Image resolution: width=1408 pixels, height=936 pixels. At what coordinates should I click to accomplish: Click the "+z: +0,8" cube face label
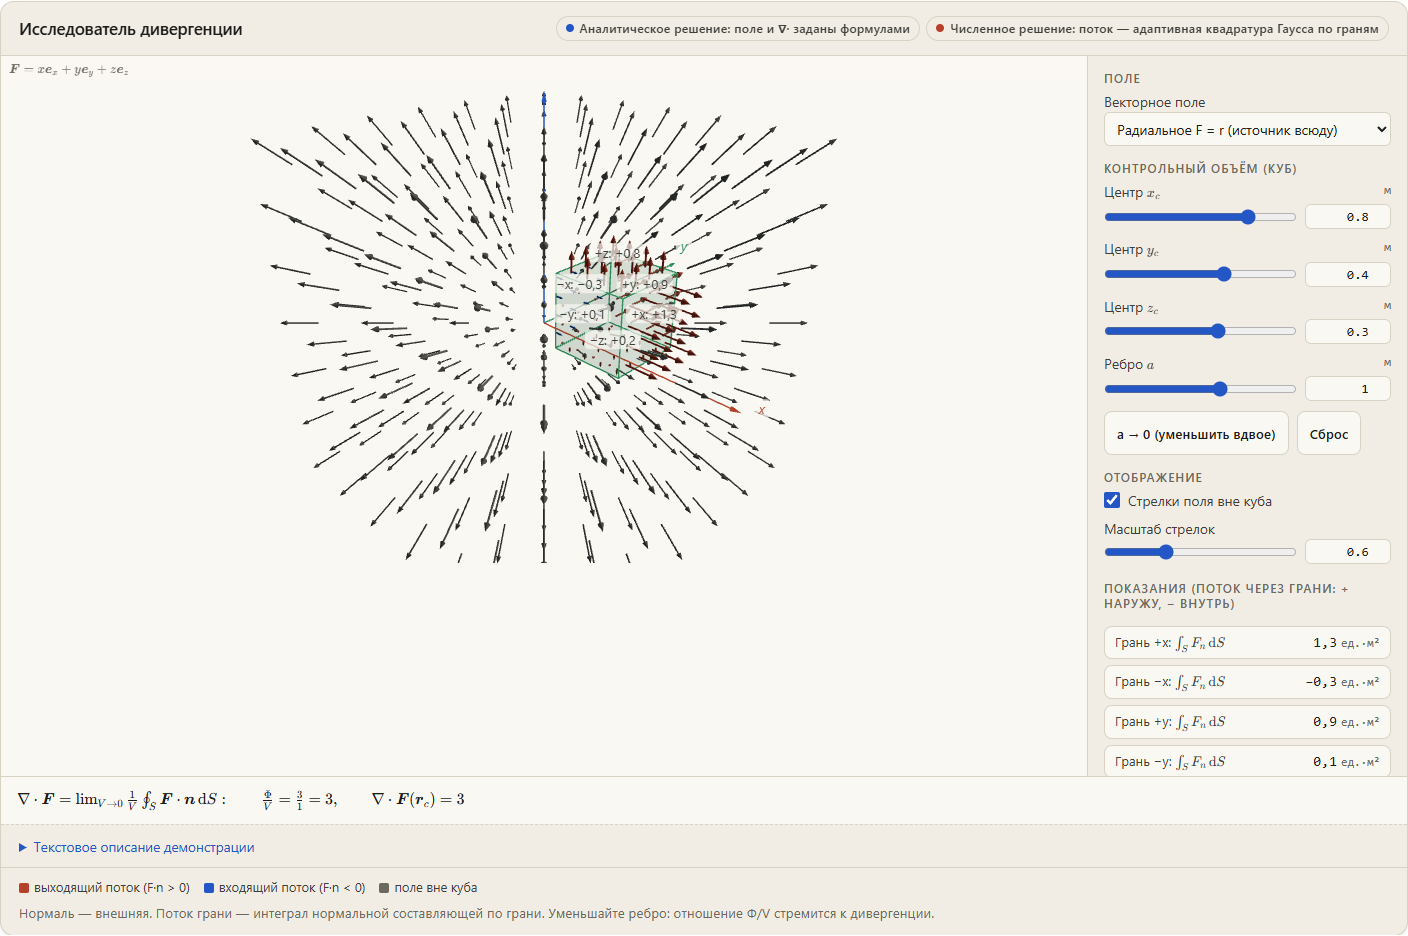(x=618, y=254)
